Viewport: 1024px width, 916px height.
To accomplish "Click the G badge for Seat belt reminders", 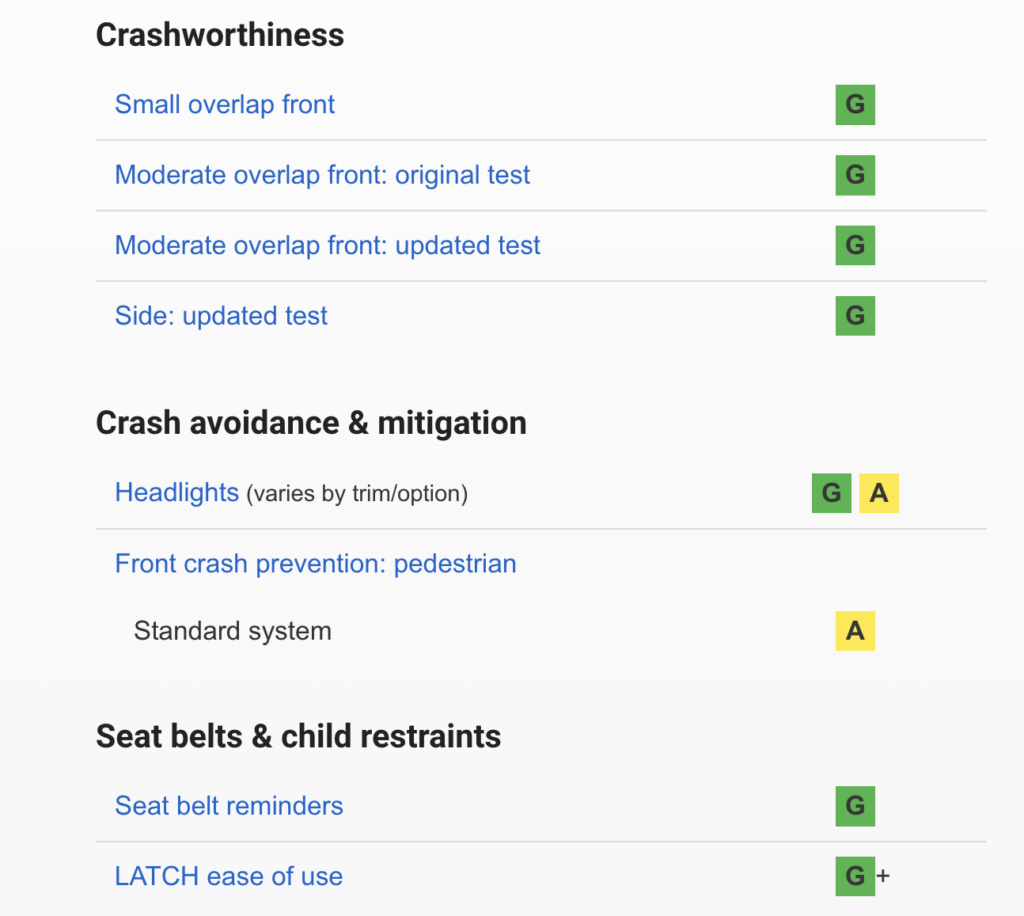I will 855,806.
